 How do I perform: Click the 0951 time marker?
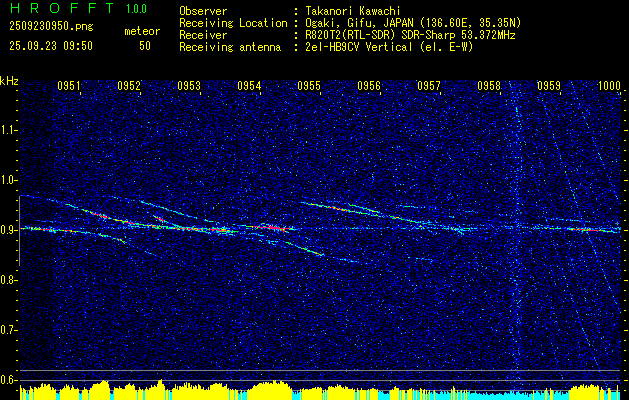coord(69,86)
